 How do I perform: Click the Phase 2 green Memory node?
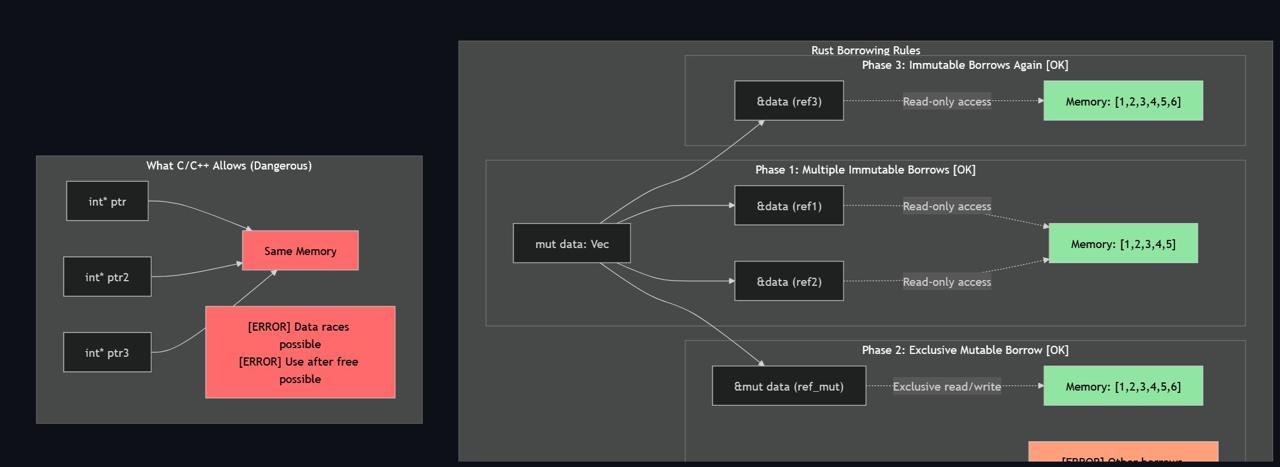pos(1123,386)
